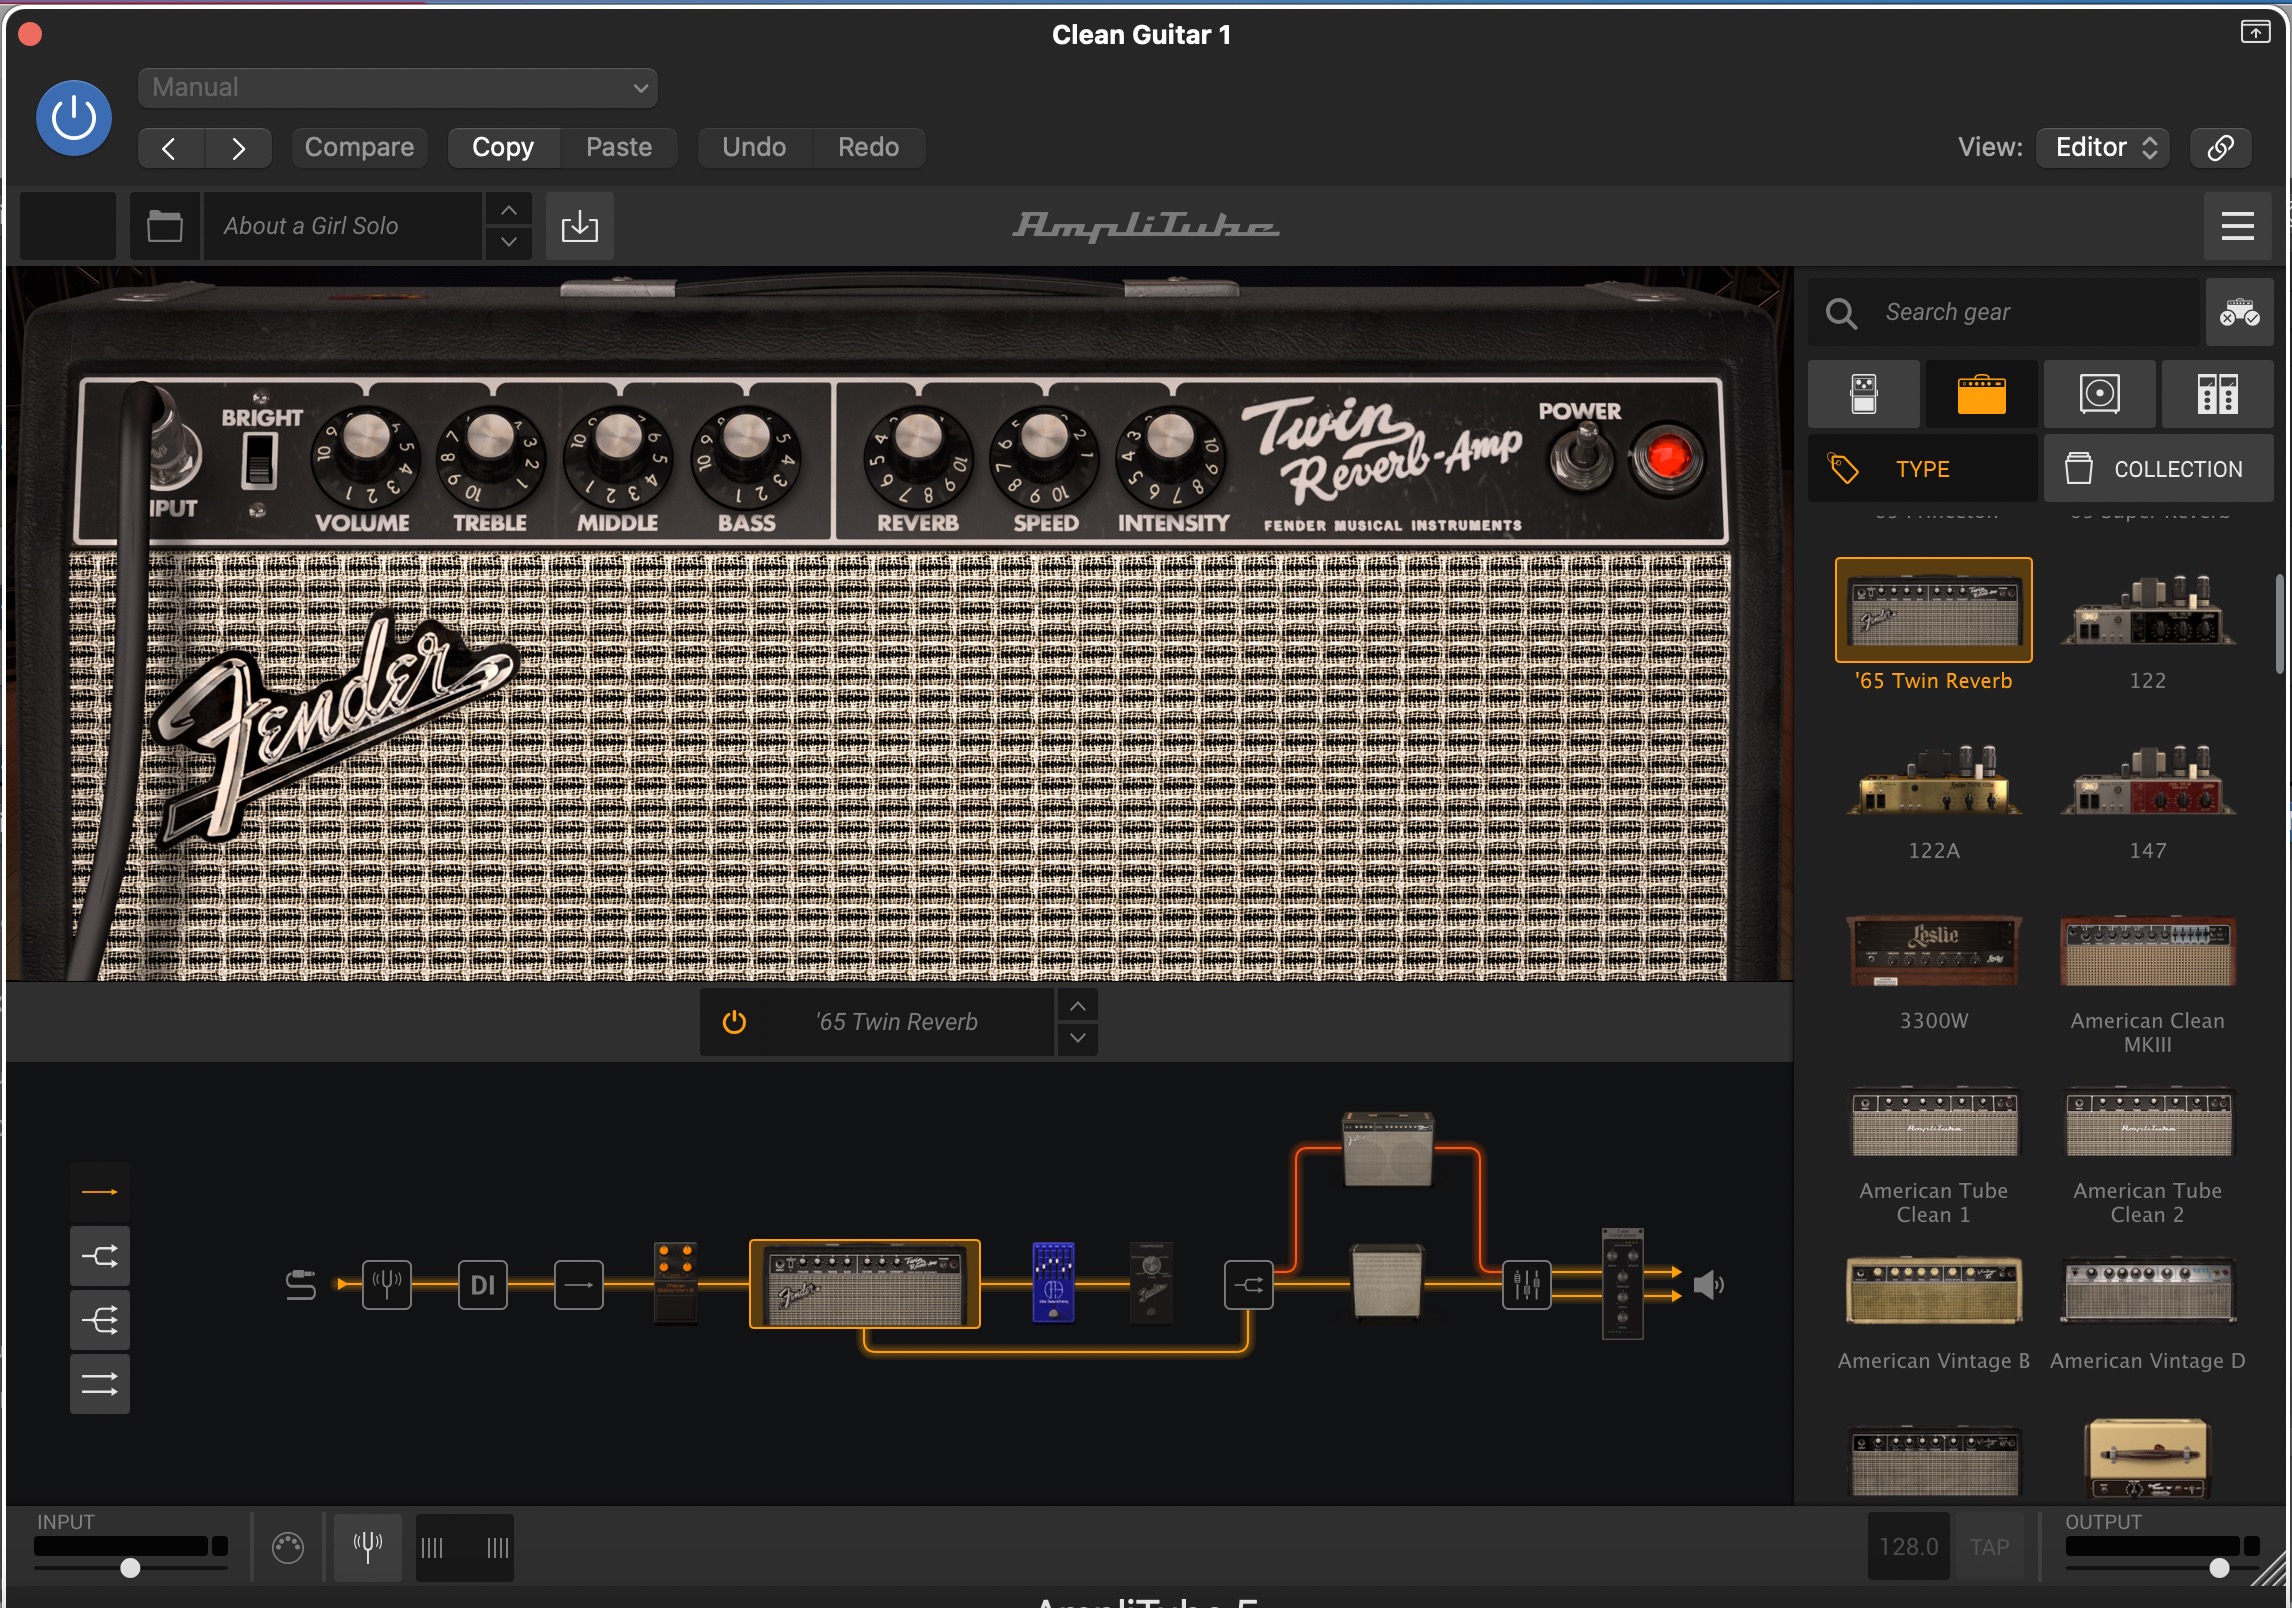The width and height of the screenshot is (2292, 1608).
Task: Click the input cable icon in chain
Action: [301, 1284]
